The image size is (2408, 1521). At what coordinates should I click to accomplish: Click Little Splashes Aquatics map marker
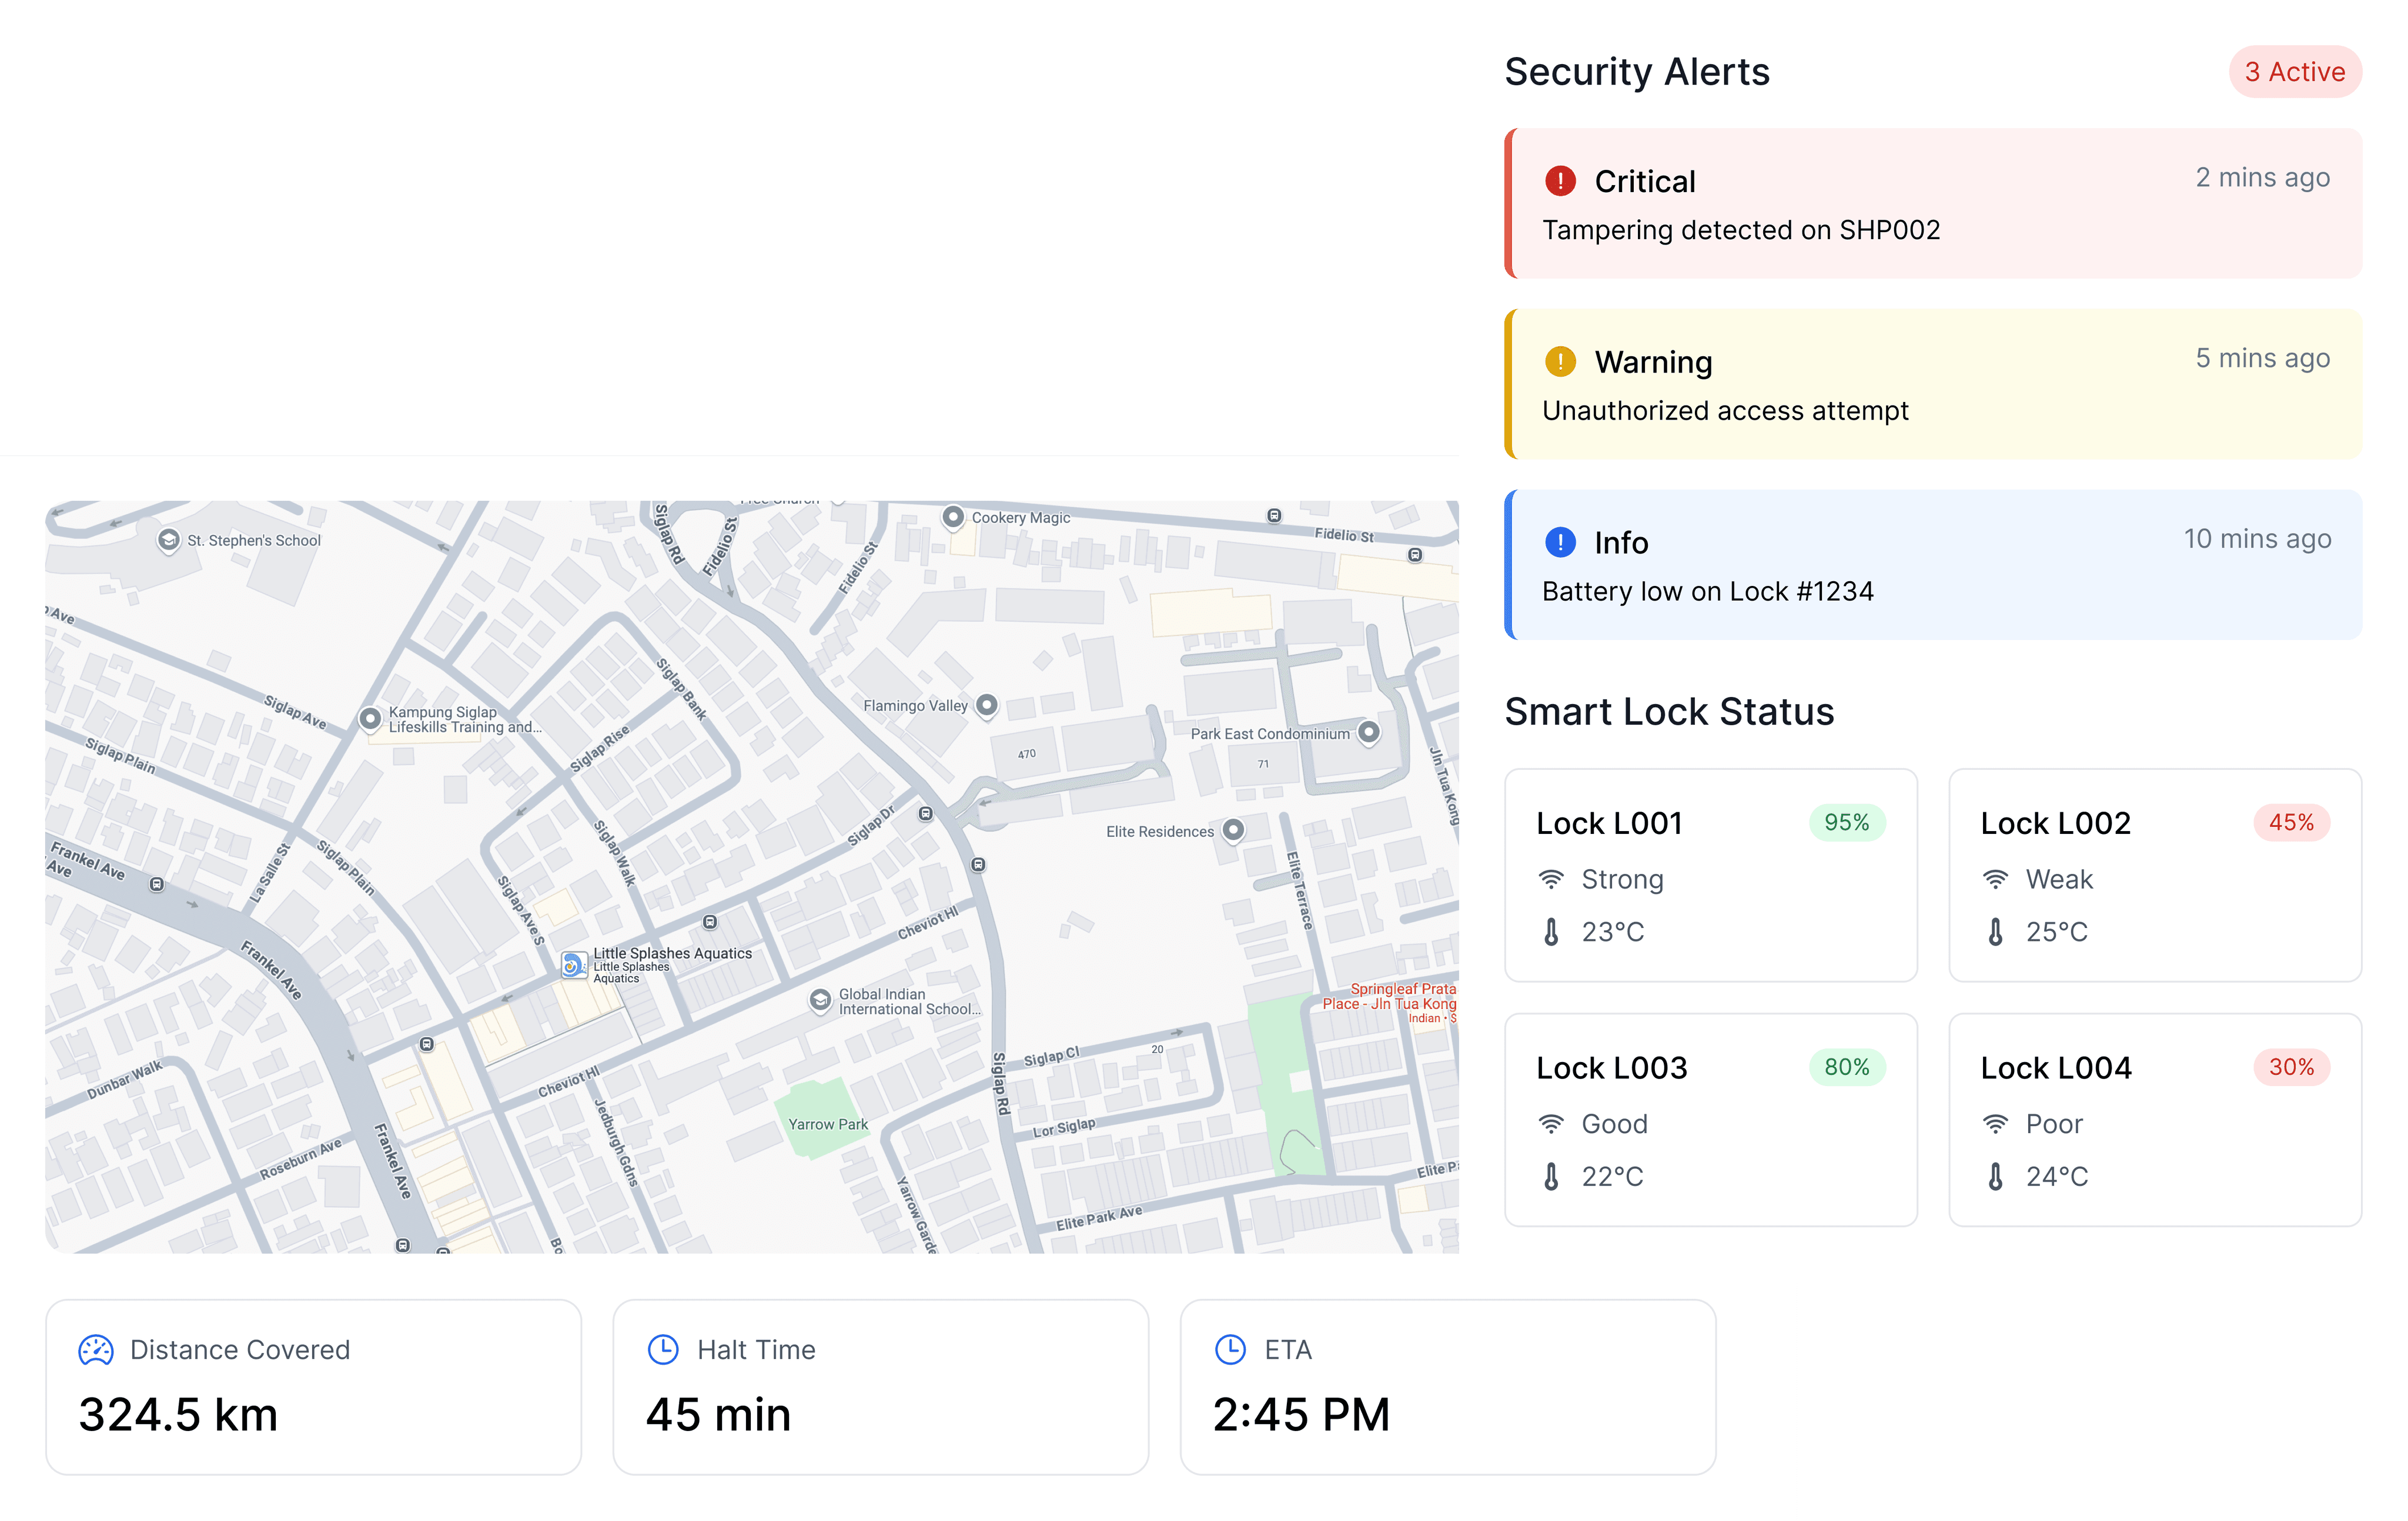pyautogui.click(x=574, y=965)
